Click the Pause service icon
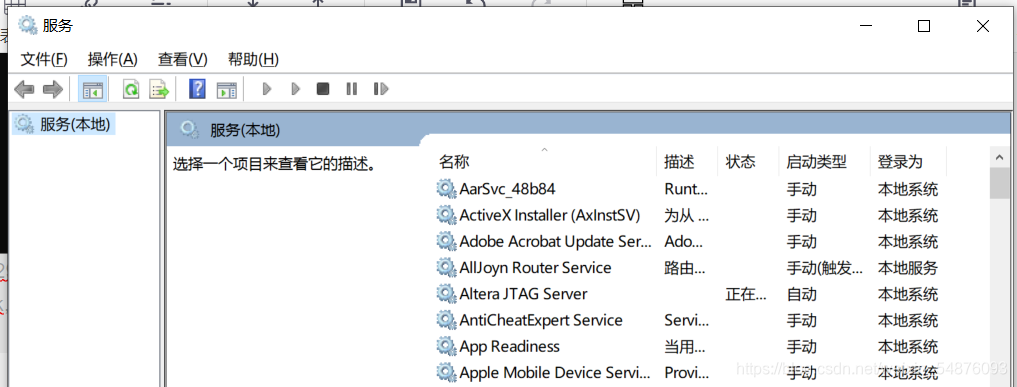1017x387 pixels. click(352, 89)
